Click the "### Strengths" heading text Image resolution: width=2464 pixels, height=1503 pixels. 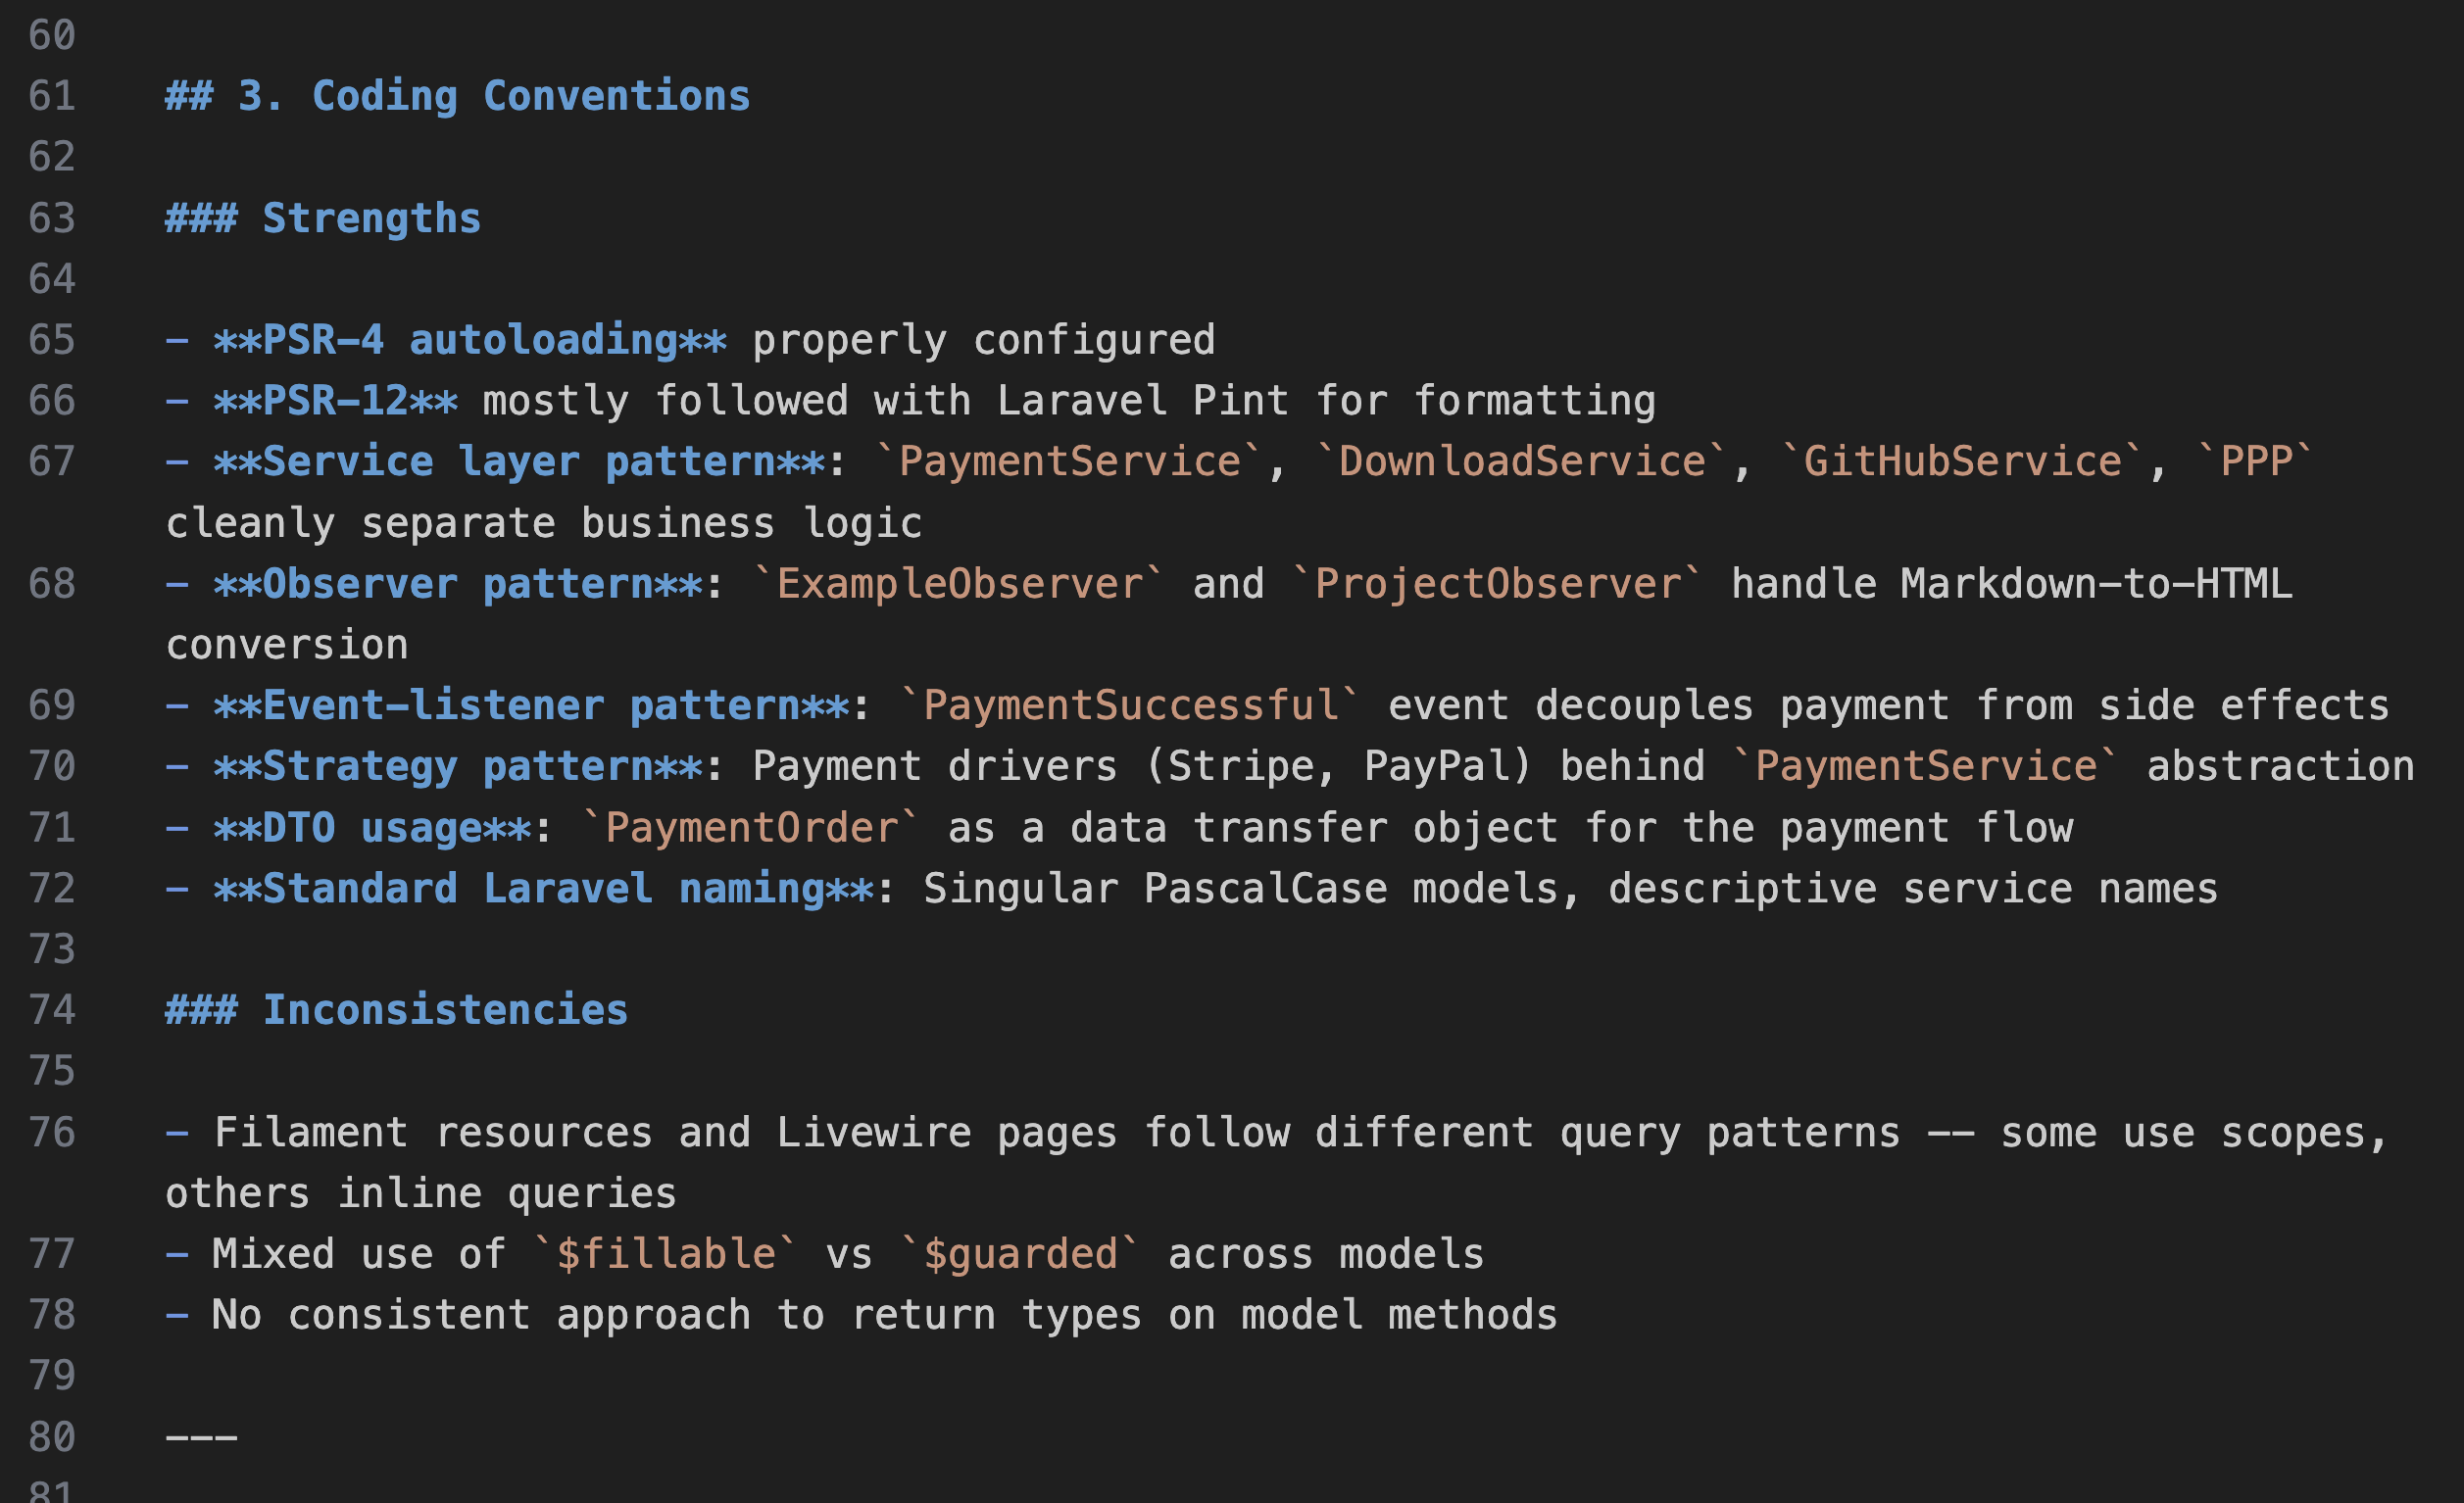click(371, 218)
